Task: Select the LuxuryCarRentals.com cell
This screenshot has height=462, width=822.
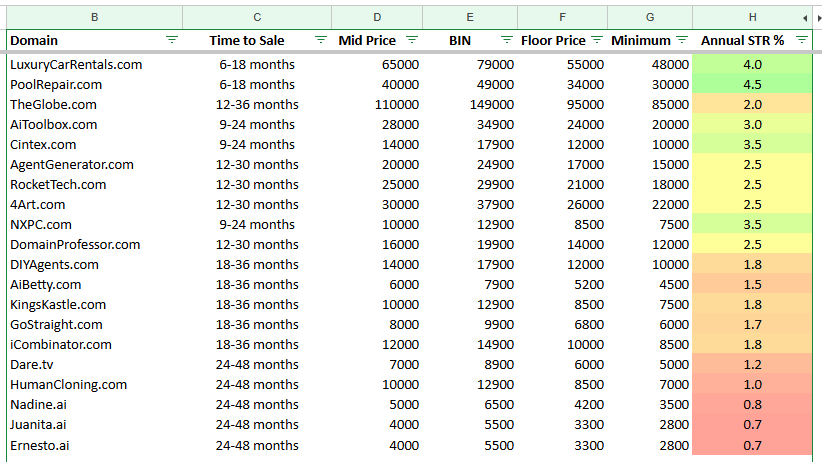Action: click(x=94, y=65)
